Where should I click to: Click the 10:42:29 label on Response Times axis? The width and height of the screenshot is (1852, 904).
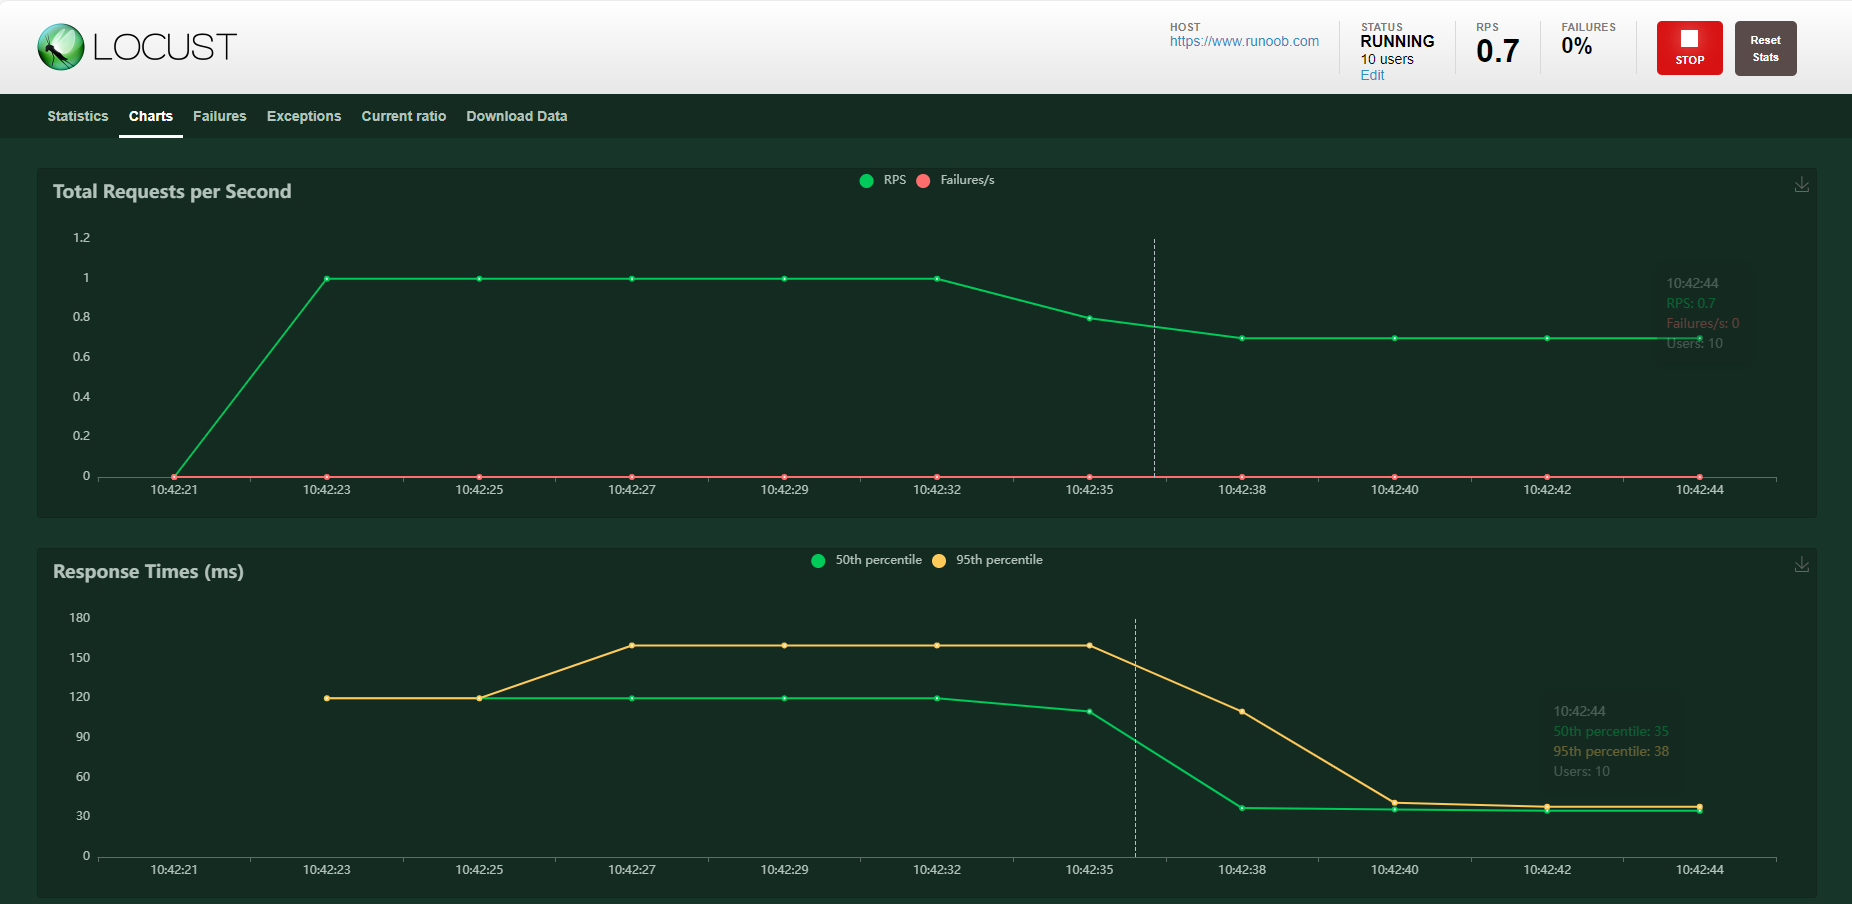pos(785,870)
